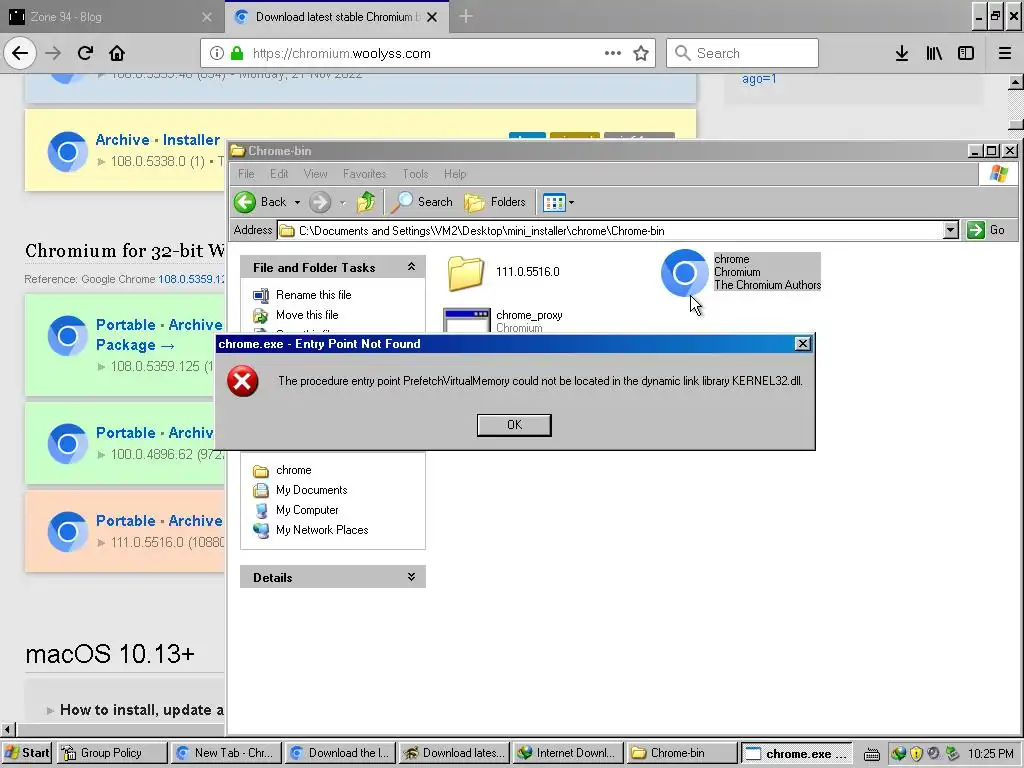This screenshot has width=1024, height=768.
Task: Click the security shield tray icon
Action: coord(916,754)
